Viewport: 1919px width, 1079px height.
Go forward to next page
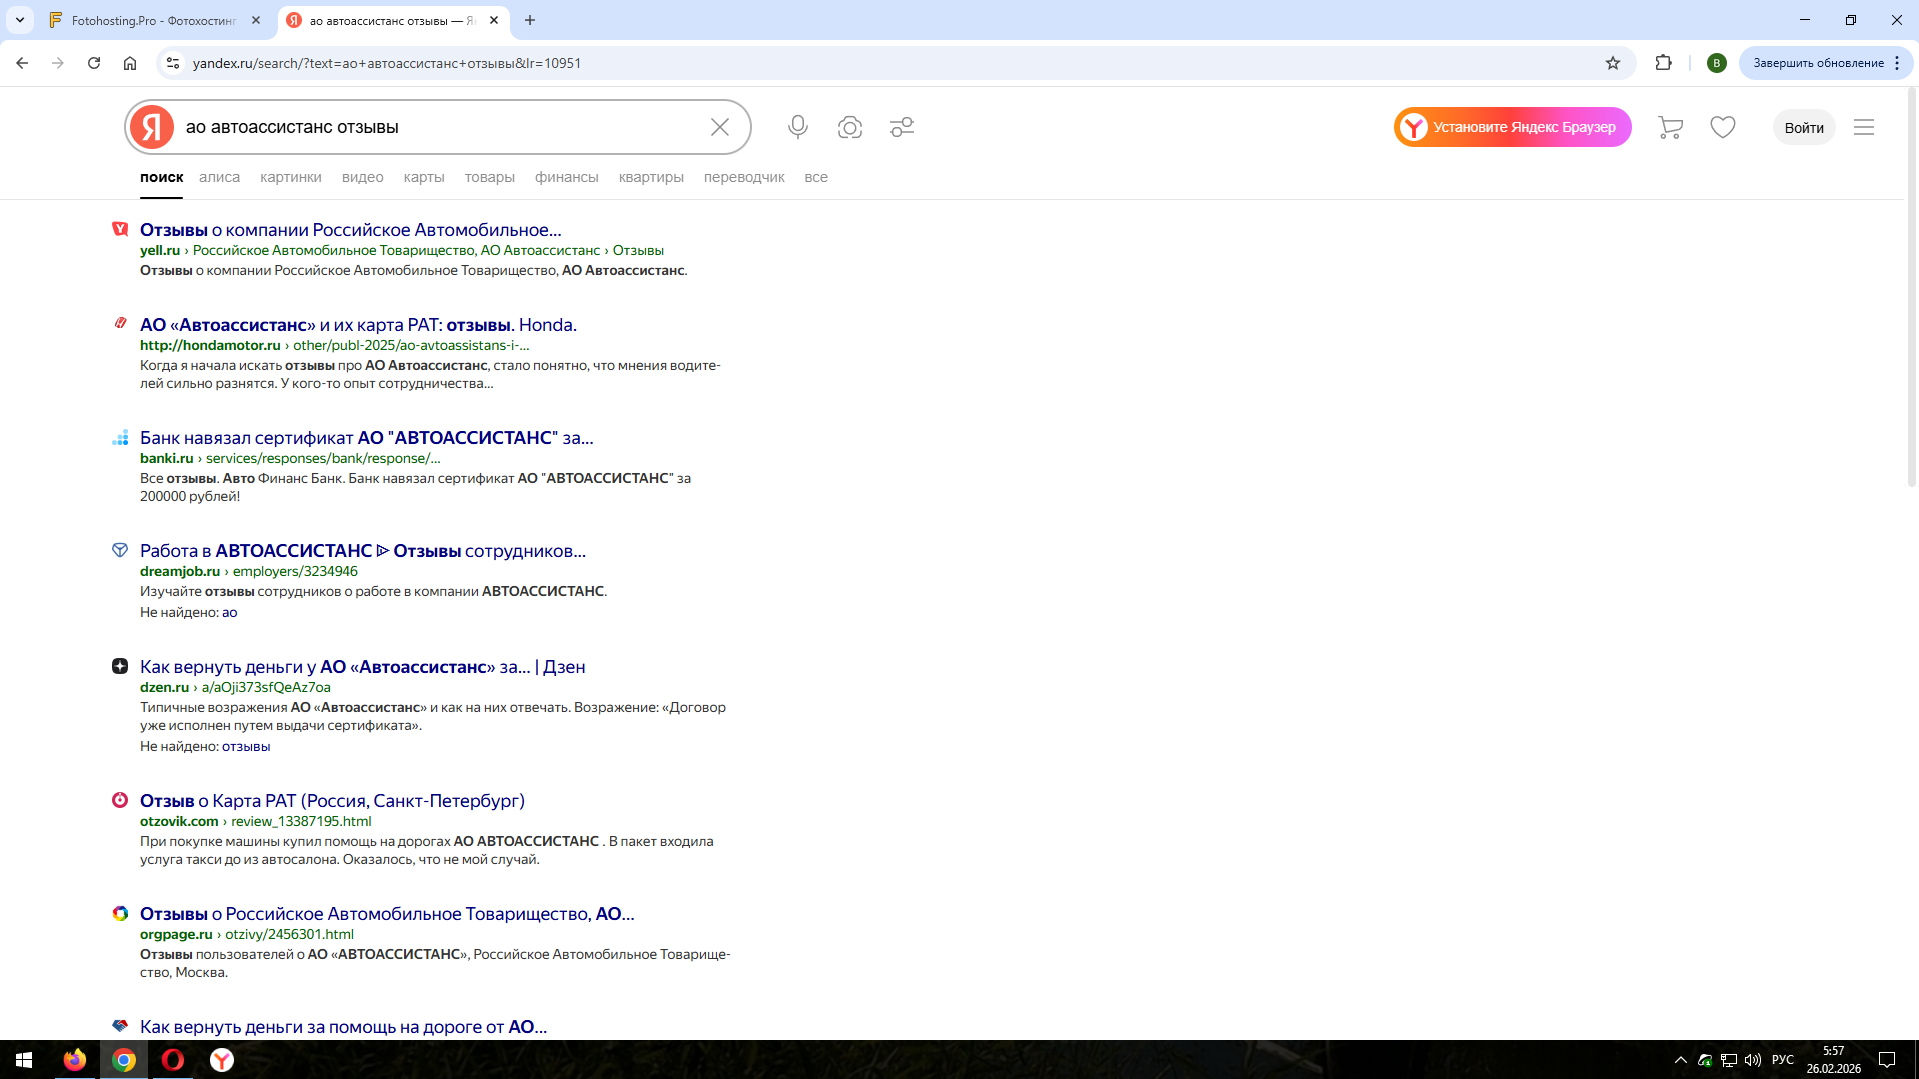(58, 63)
